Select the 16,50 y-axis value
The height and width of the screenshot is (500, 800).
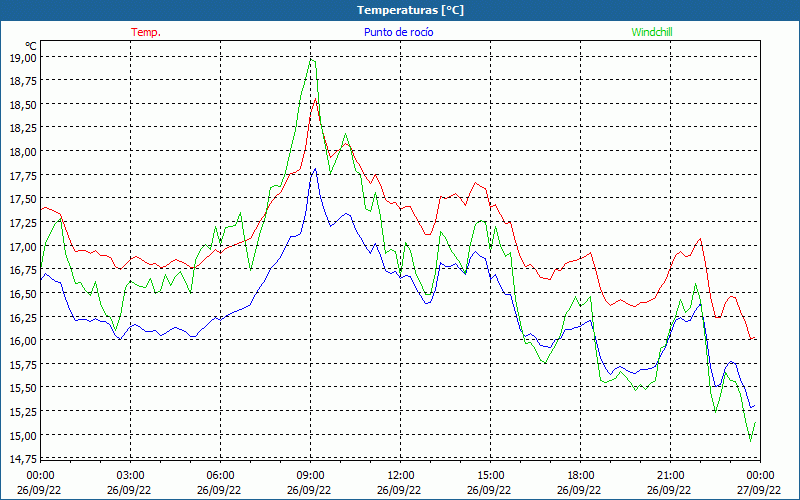click(x=23, y=293)
